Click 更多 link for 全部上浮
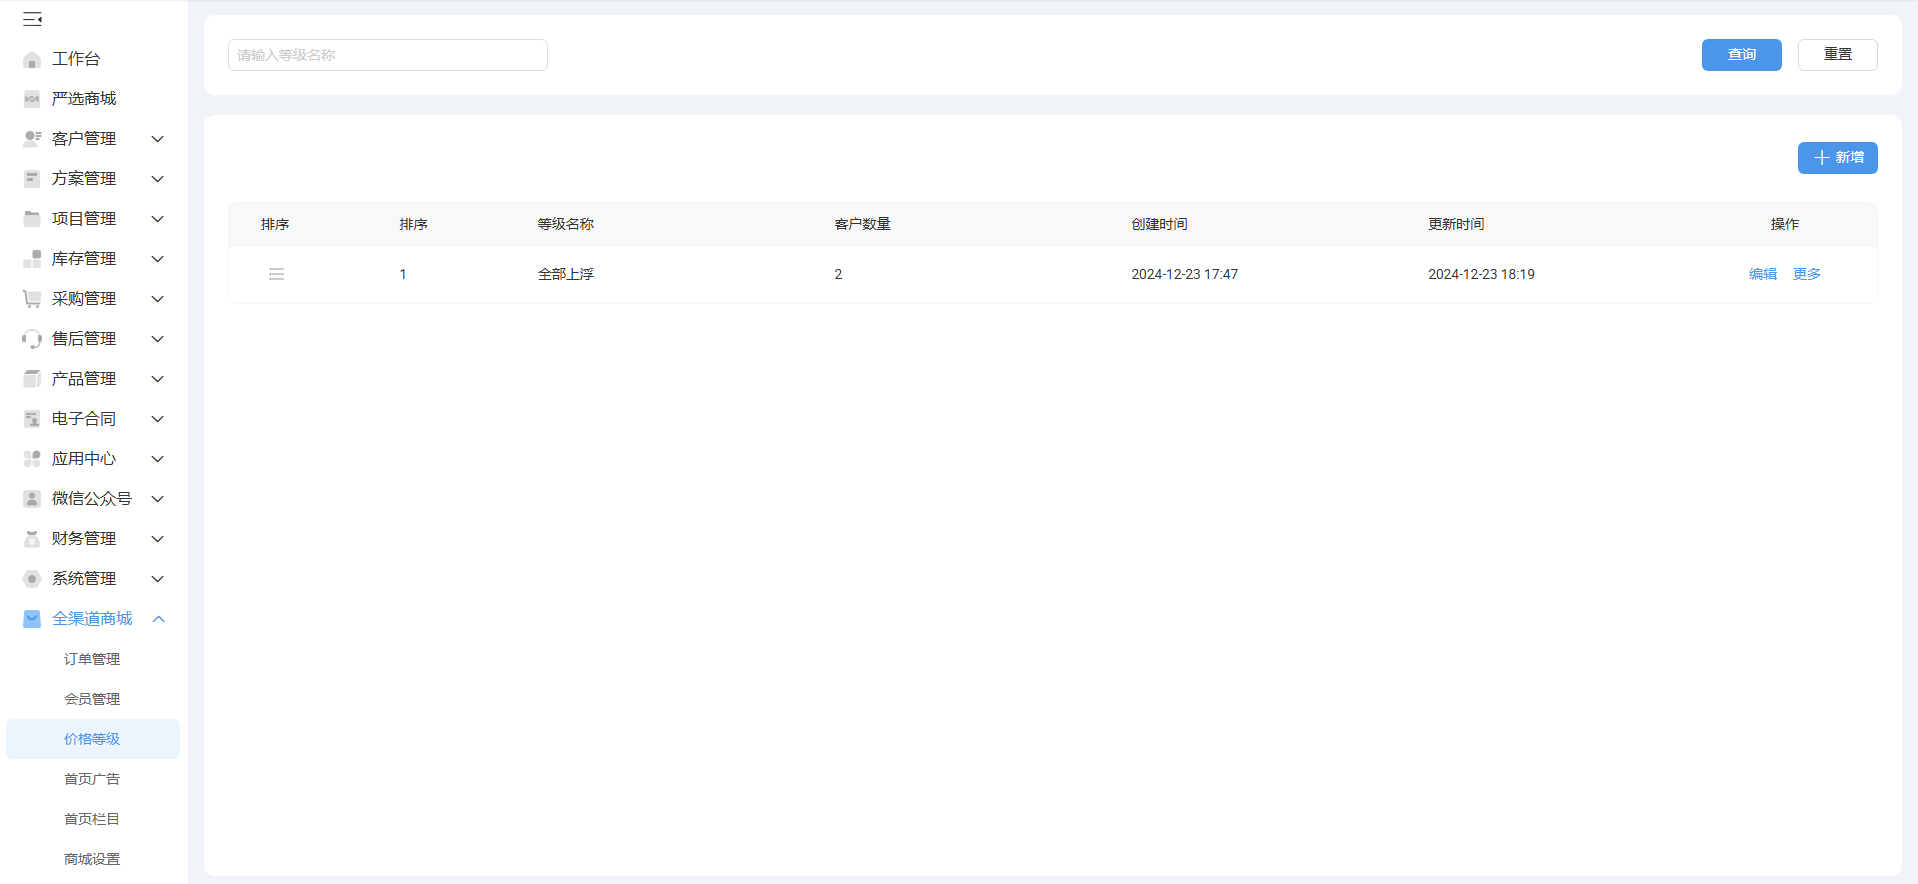 pos(1807,274)
